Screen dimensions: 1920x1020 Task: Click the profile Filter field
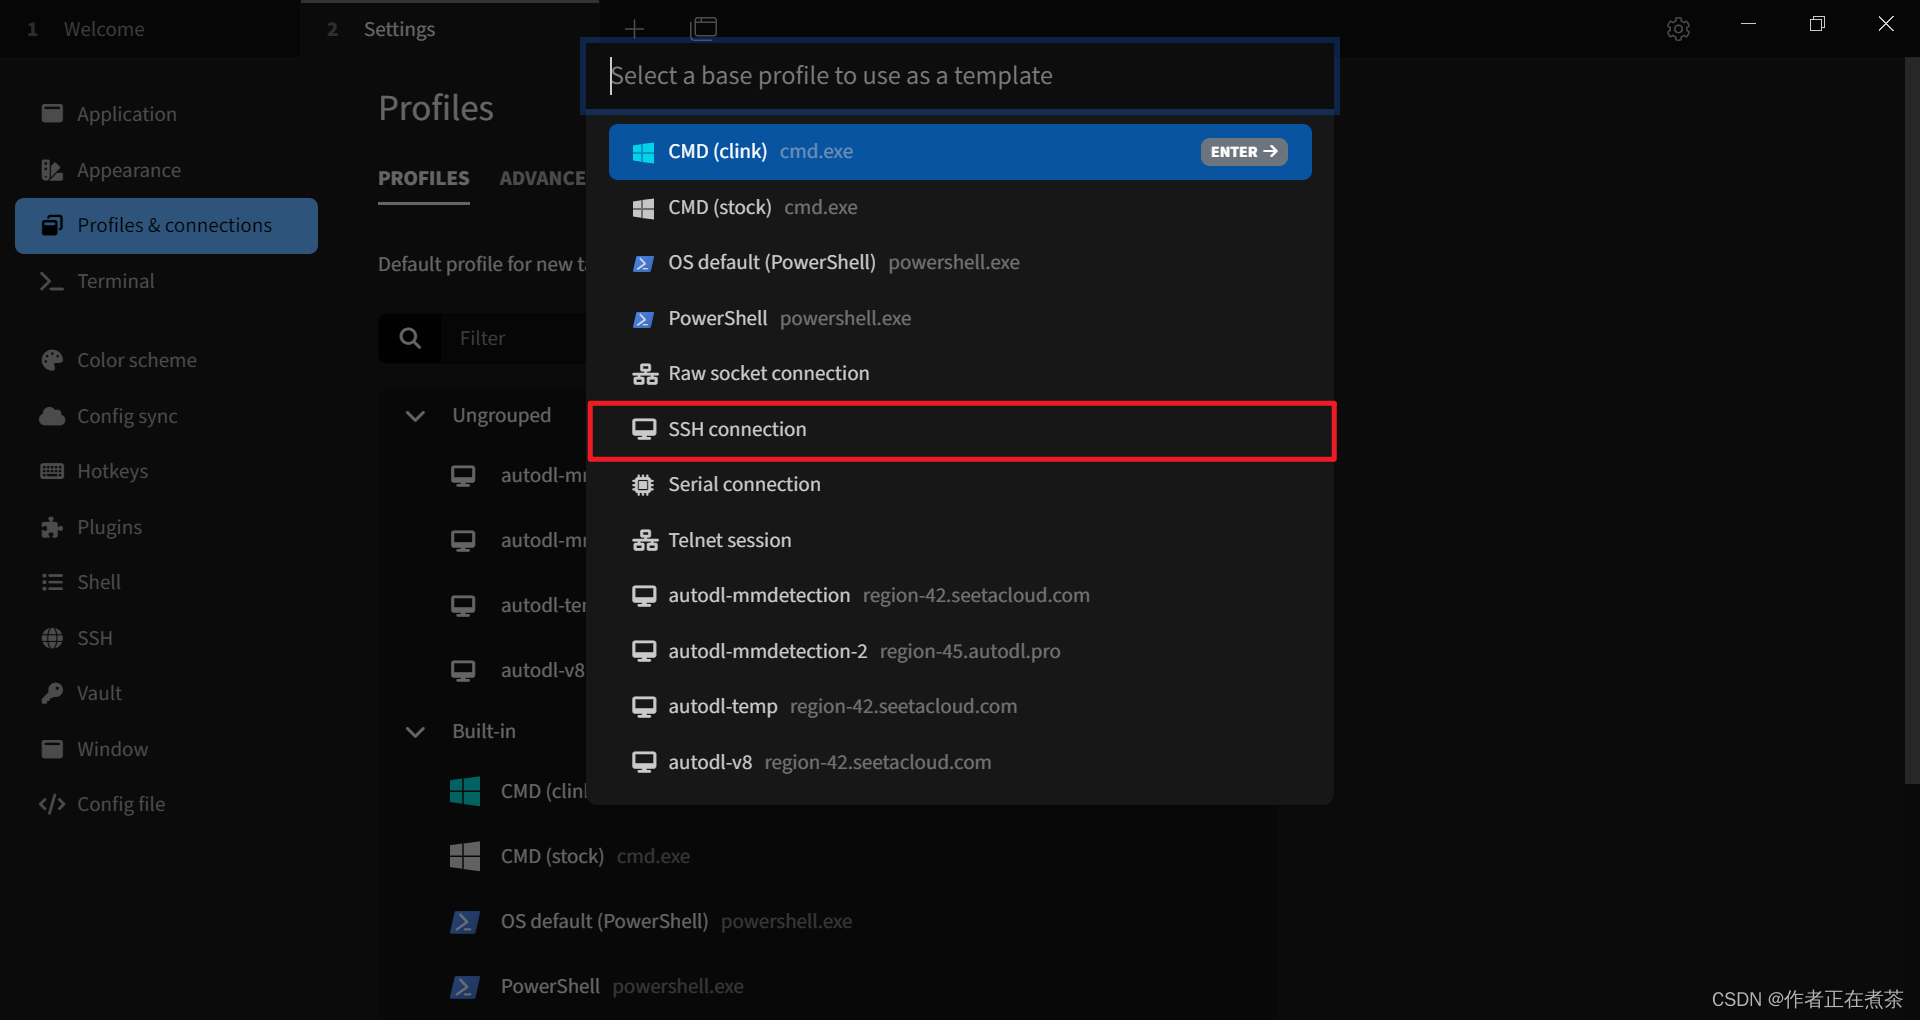tap(512, 339)
